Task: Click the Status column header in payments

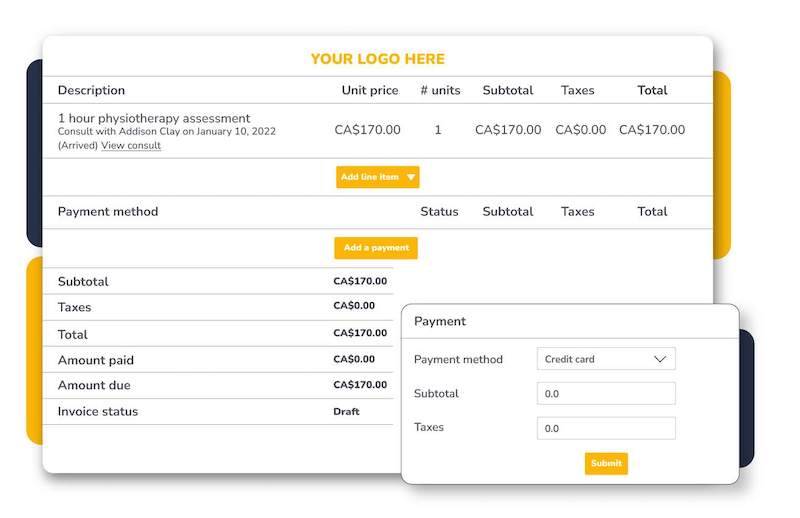Action: coord(439,212)
